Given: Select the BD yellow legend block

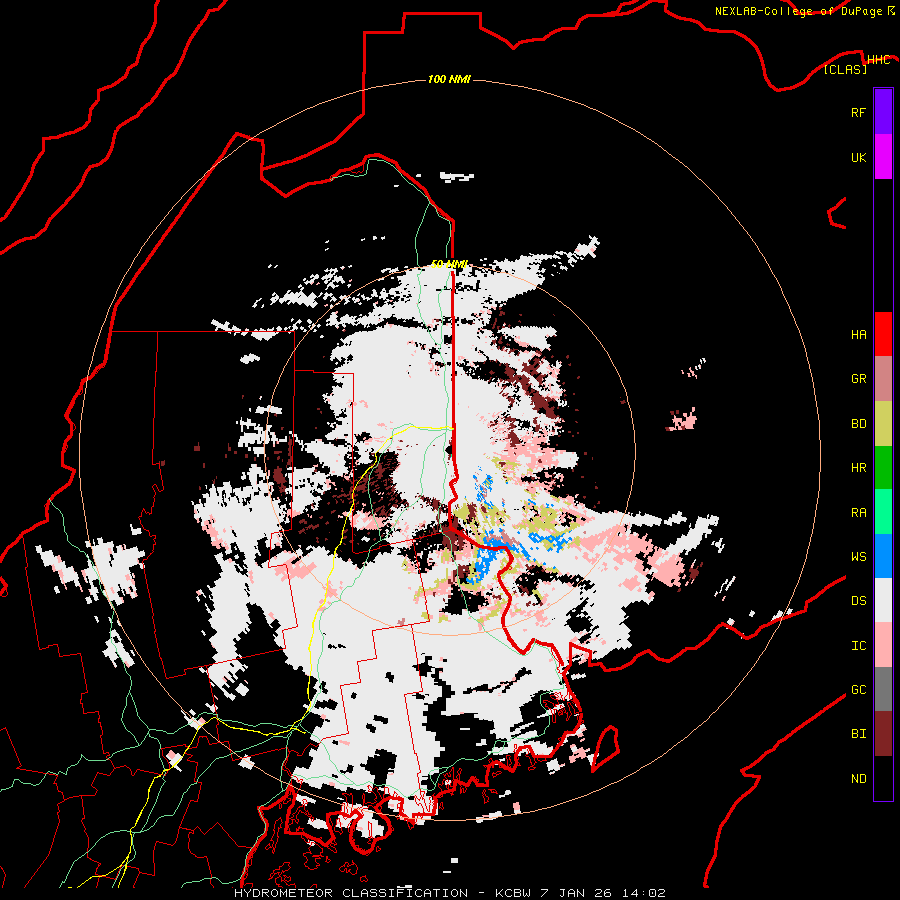Looking at the screenshot, I should tap(883, 424).
